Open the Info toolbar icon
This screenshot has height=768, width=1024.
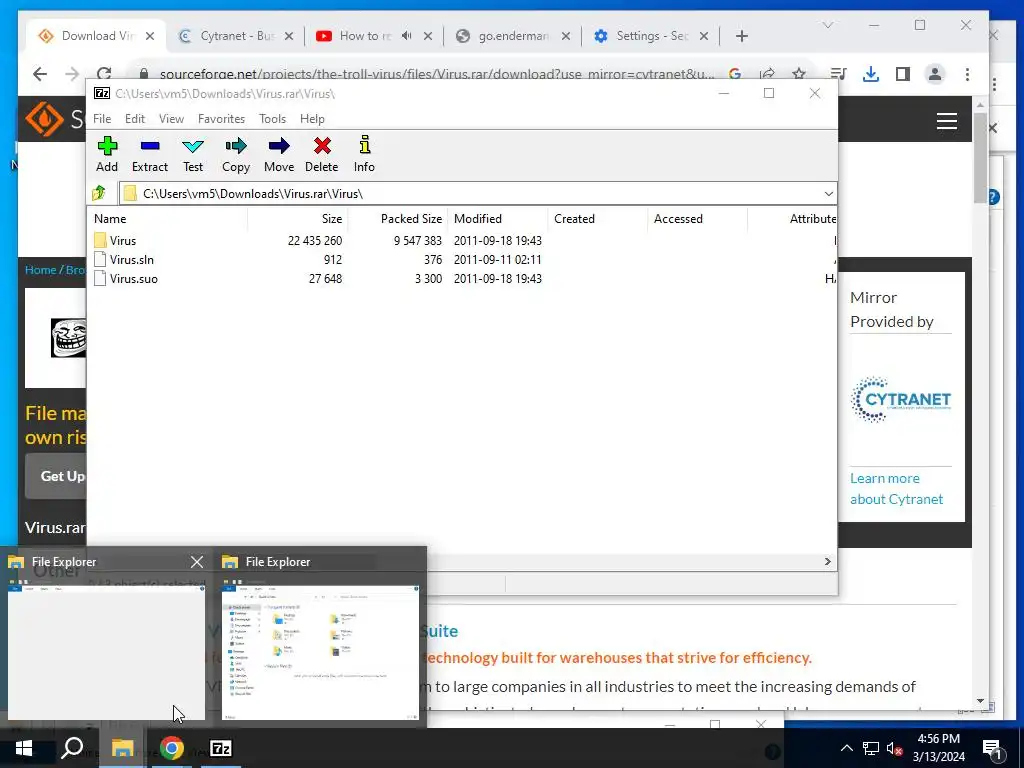(364, 154)
